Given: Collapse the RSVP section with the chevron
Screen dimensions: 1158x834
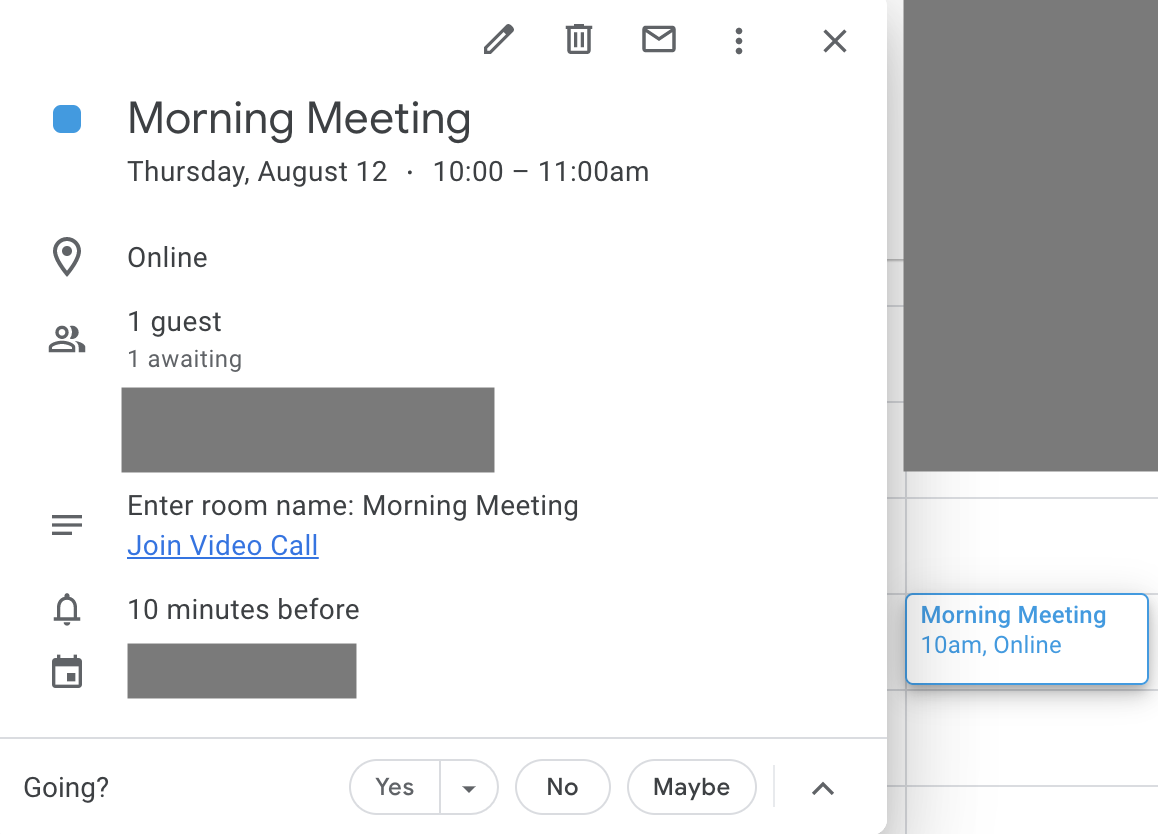Looking at the screenshot, I should click(823, 788).
